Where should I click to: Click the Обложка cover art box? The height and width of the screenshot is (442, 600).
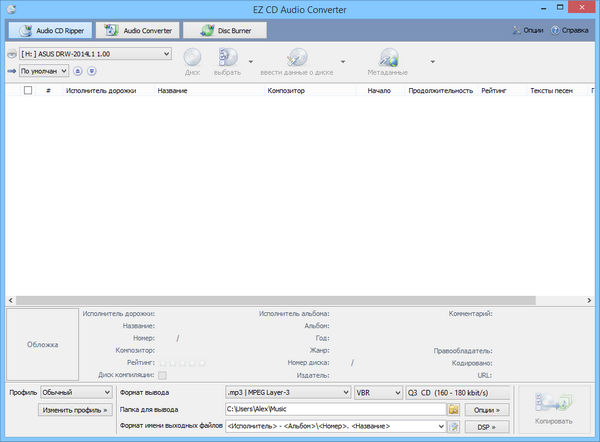(42, 344)
